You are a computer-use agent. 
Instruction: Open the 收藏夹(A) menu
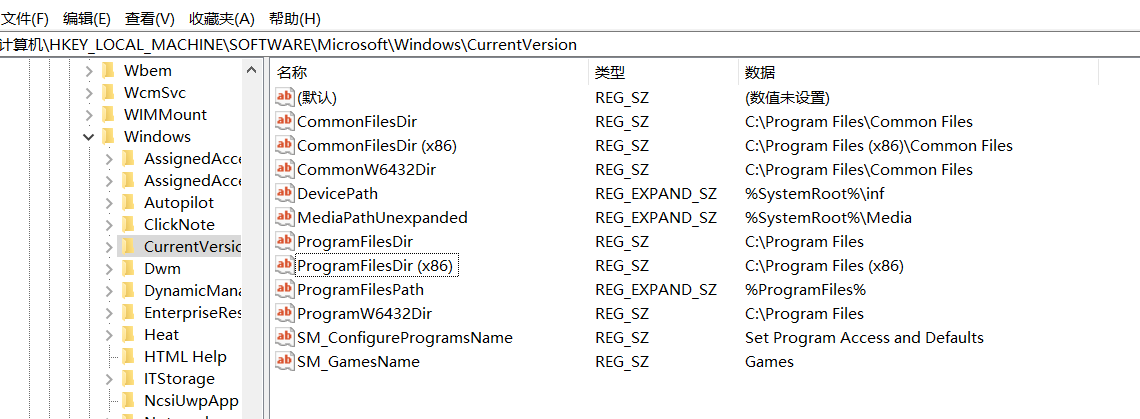coord(222,18)
